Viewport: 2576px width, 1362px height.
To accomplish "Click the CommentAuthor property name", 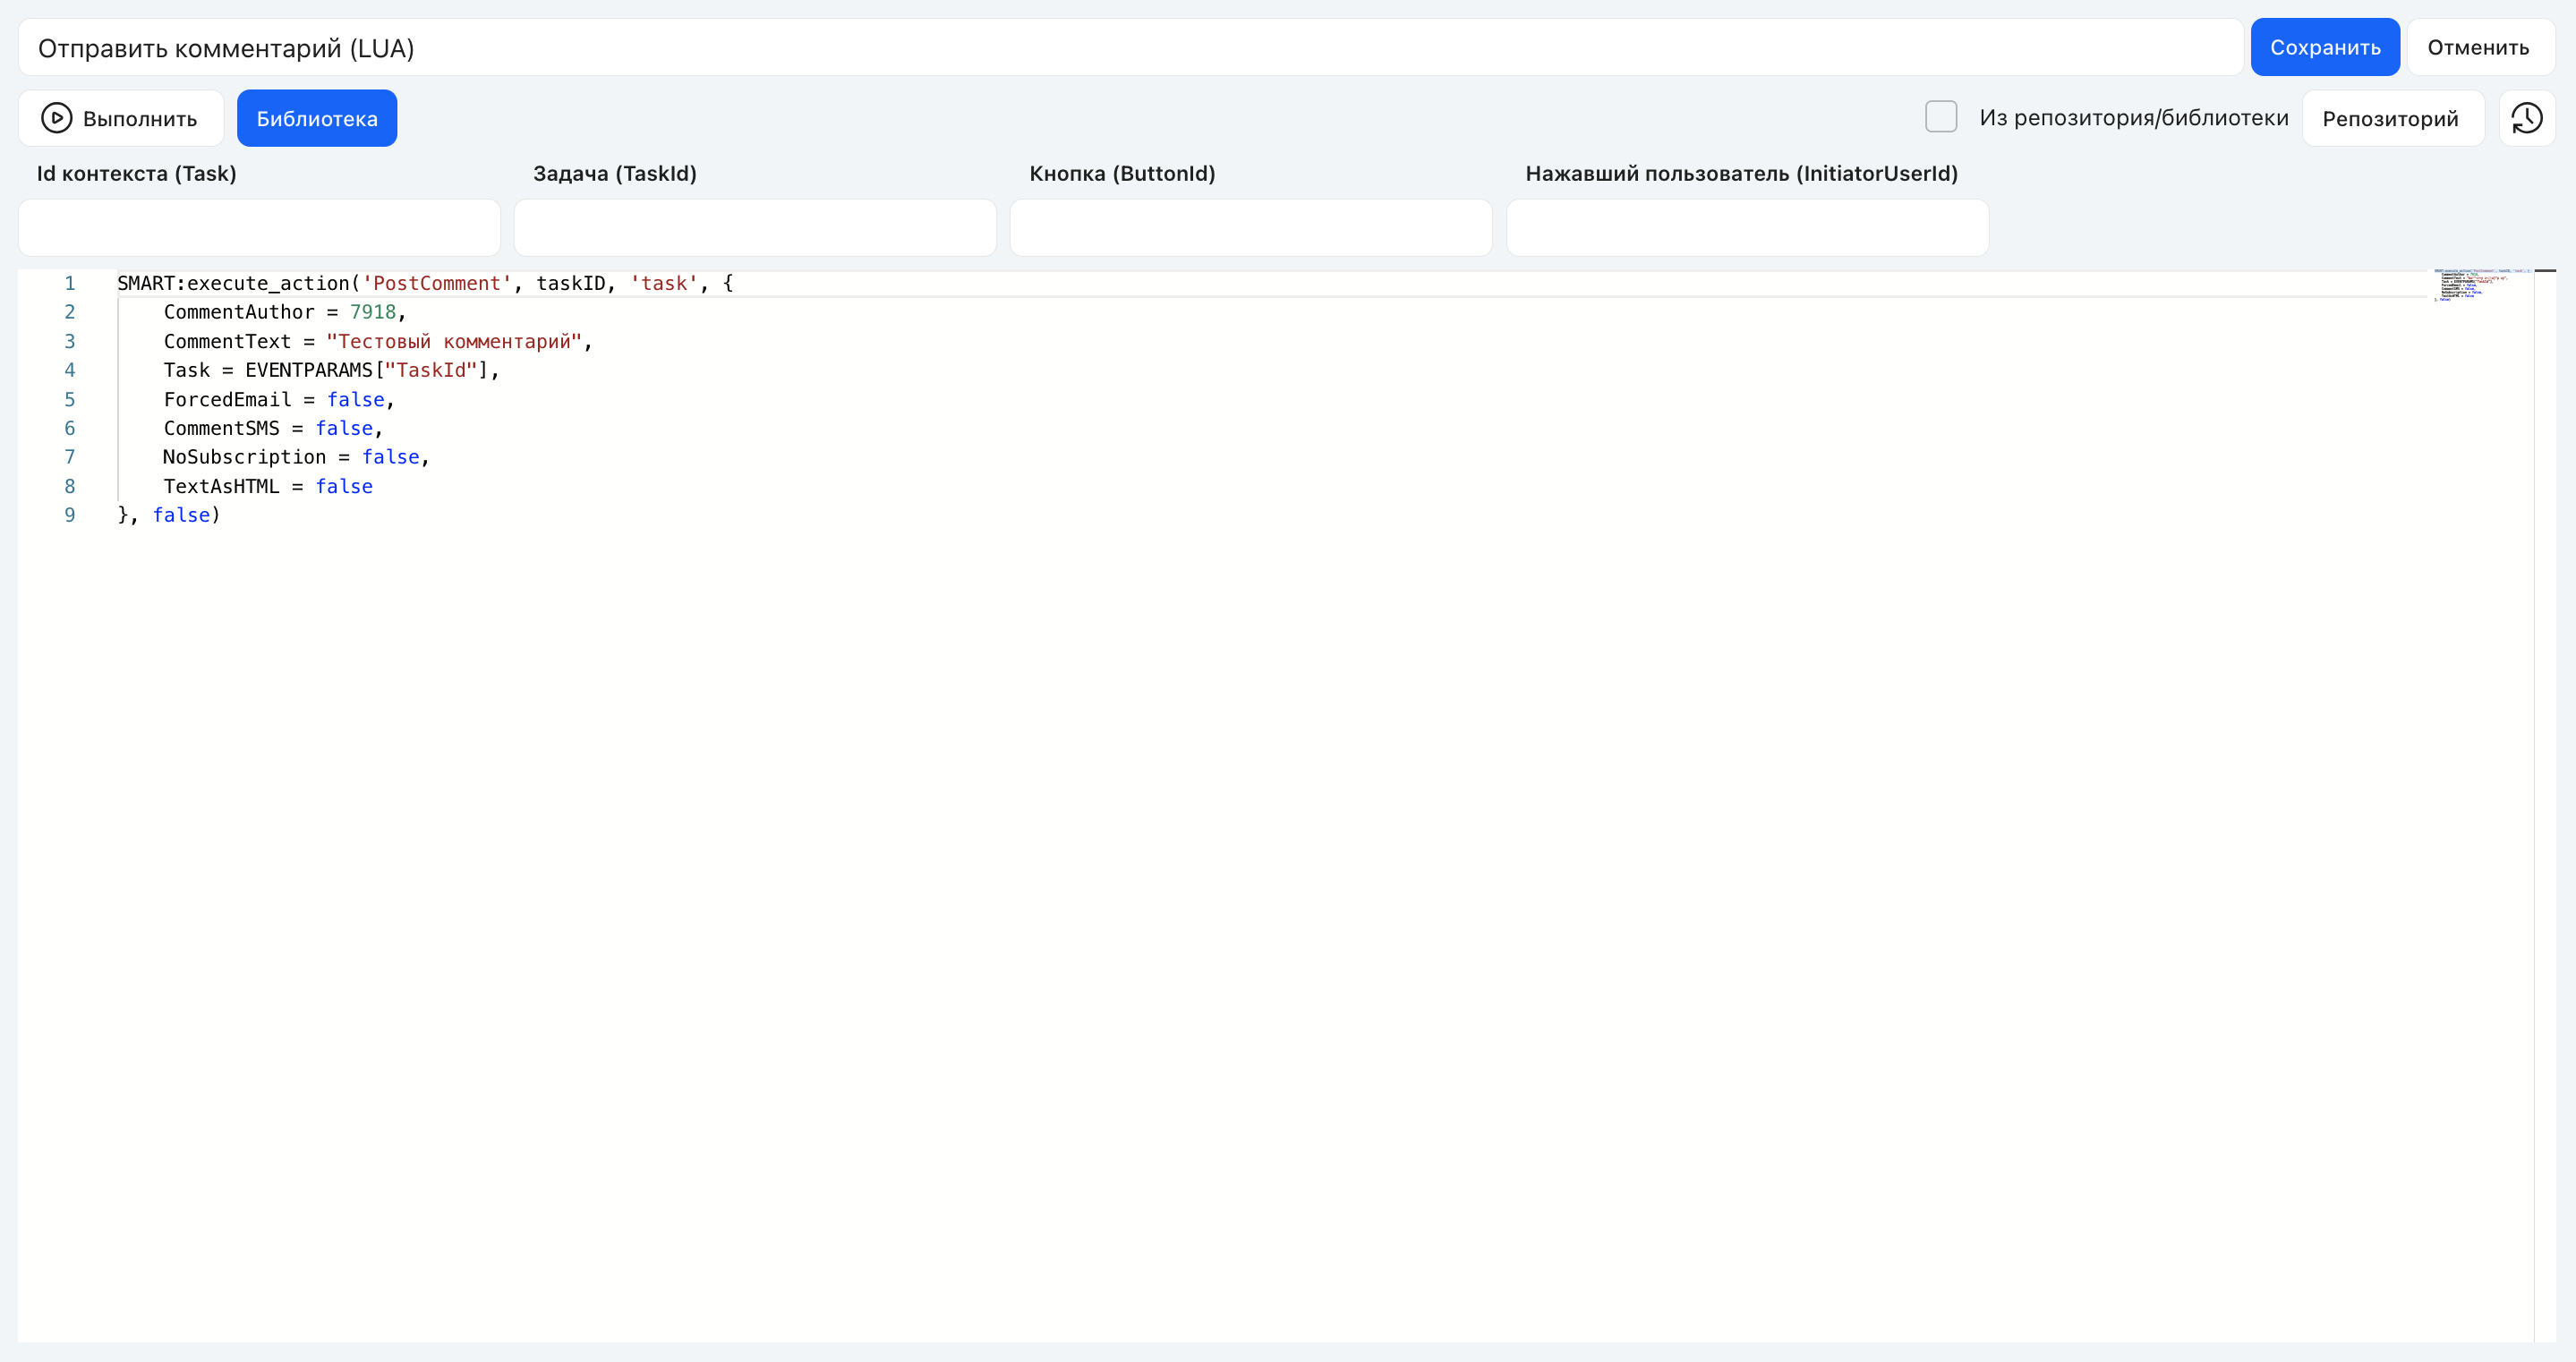I will coord(239,312).
